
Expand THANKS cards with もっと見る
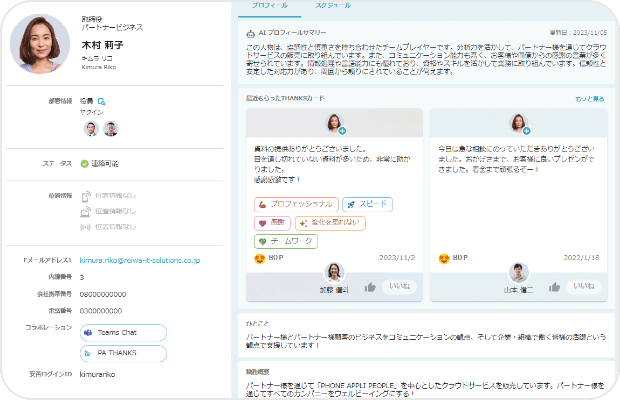tap(589, 99)
